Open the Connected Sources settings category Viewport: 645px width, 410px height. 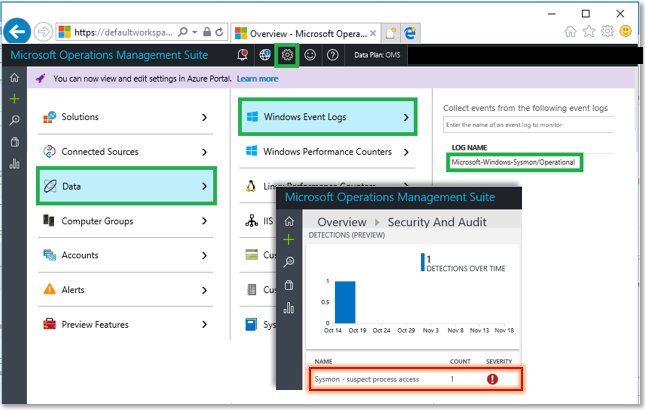pyautogui.click(x=125, y=152)
